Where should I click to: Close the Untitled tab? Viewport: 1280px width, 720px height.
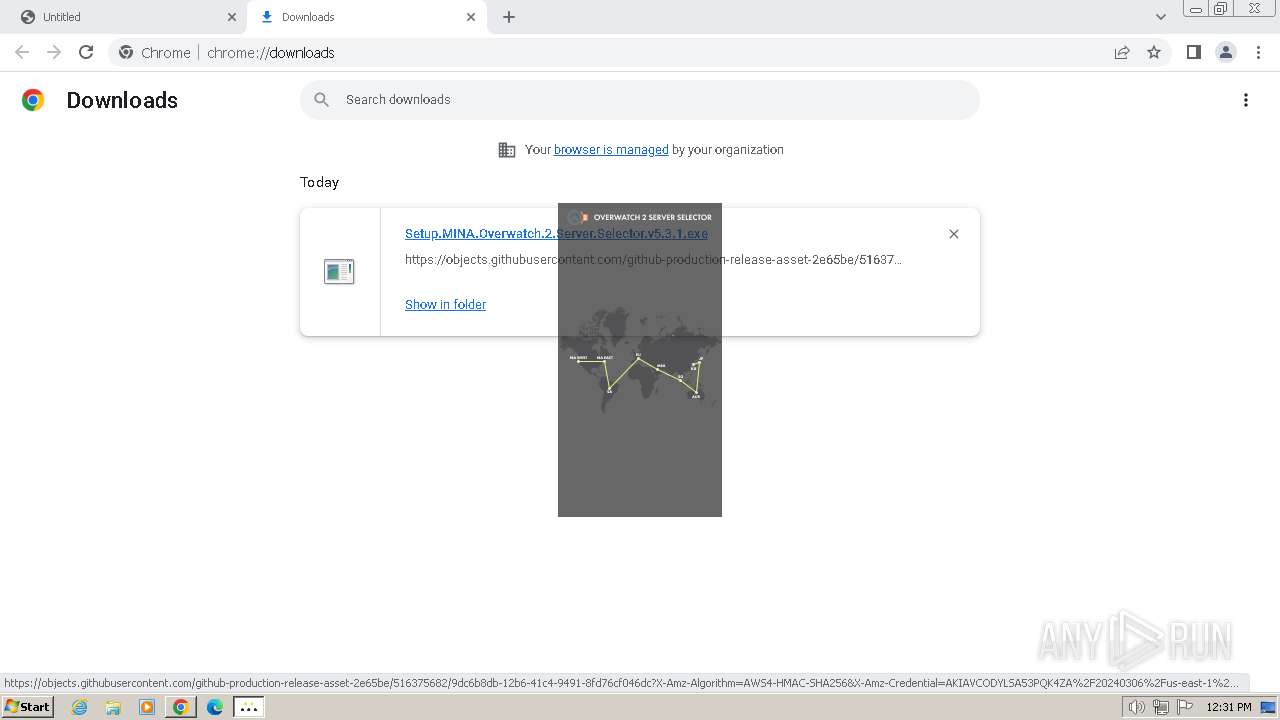click(232, 17)
